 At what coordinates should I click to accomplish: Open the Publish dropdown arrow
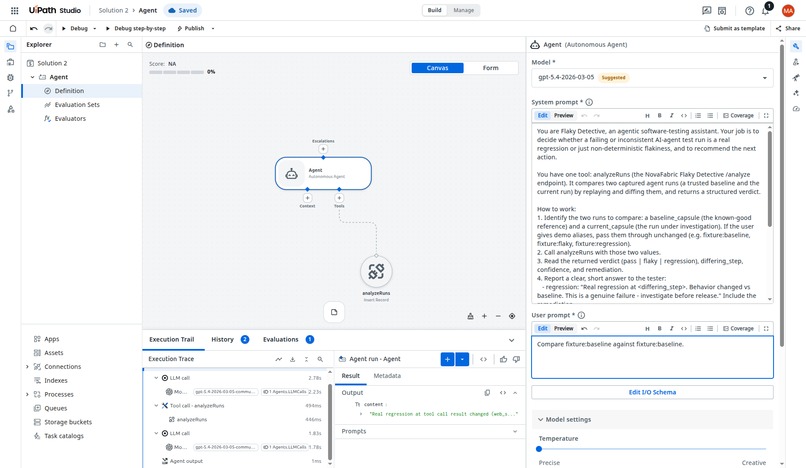[213, 28]
